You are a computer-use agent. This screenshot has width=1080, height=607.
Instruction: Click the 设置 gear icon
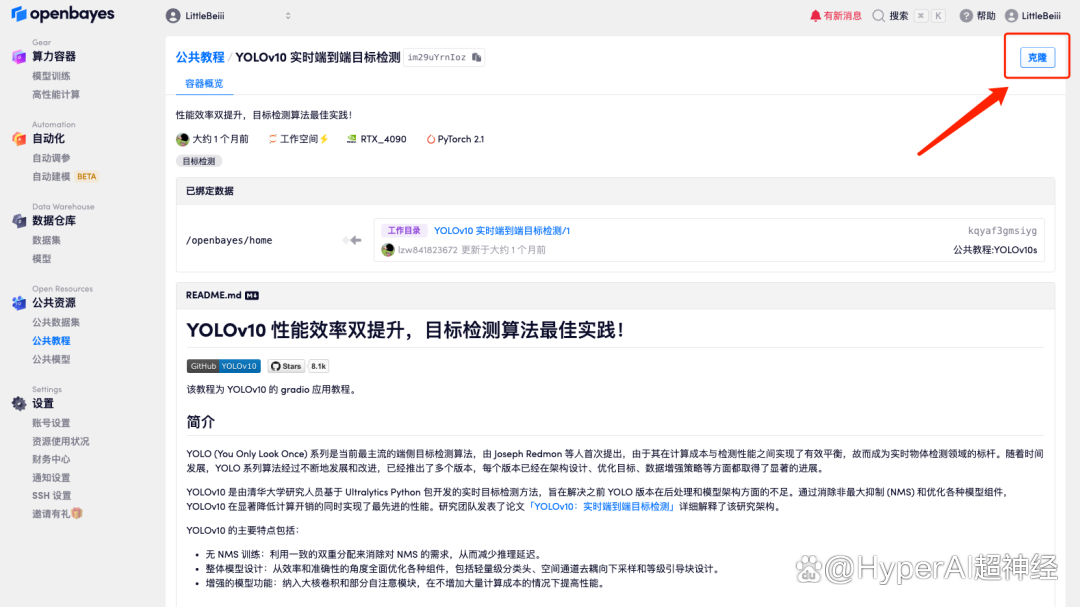click(19, 403)
